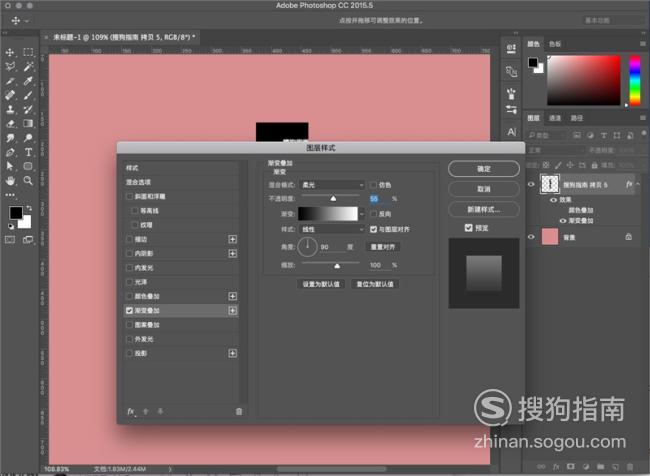Select the Hand tool
This screenshot has width=650, height=476.
pyautogui.click(x=10, y=181)
